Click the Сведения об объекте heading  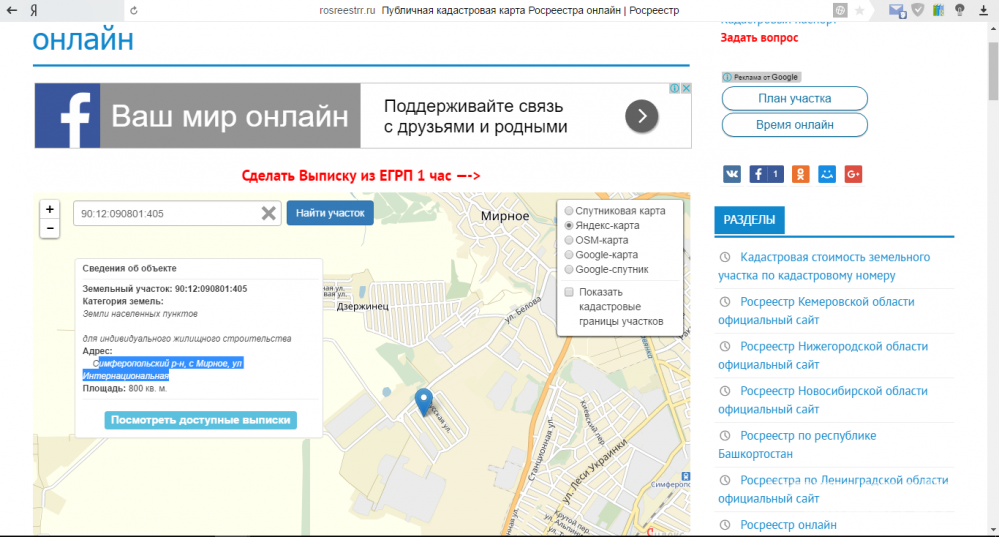tap(129, 268)
